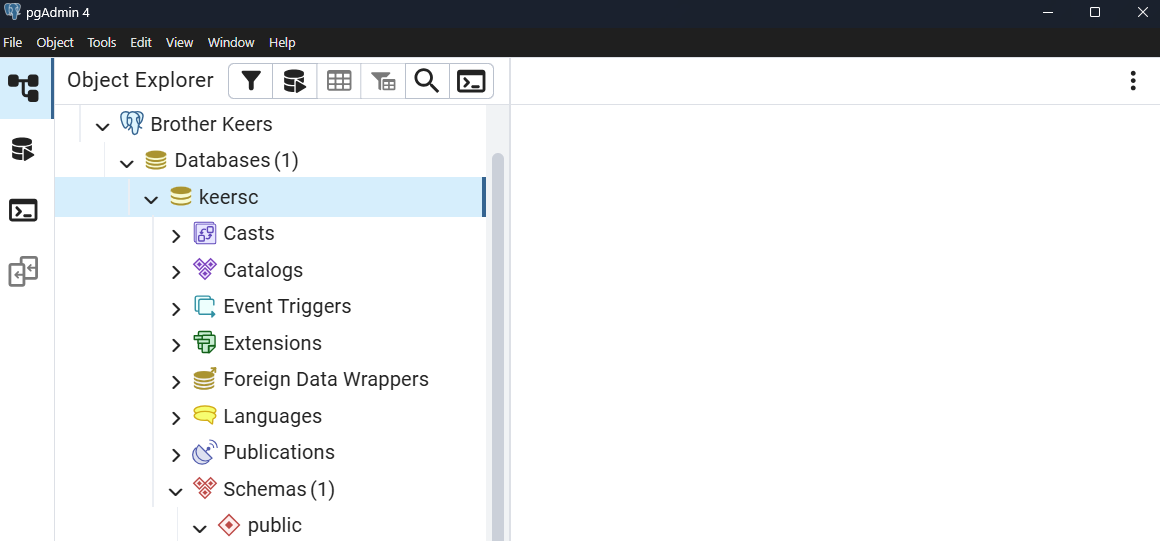The height and width of the screenshot is (541, 1160).
Task: Click the Schemas node icon
Action: 205,488
